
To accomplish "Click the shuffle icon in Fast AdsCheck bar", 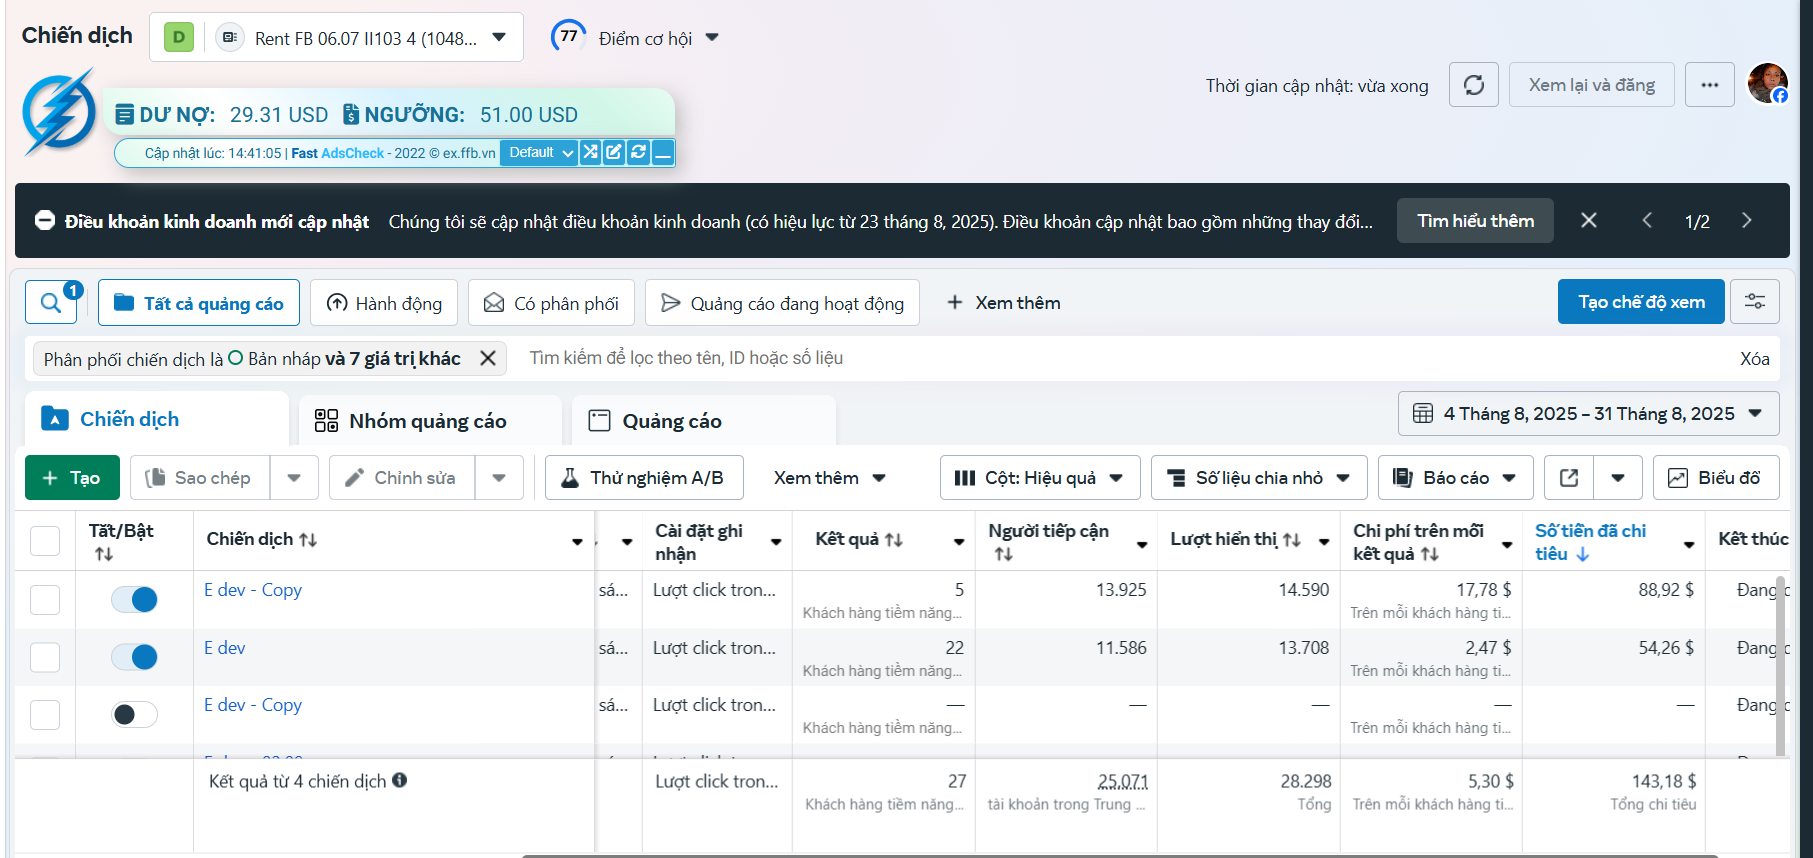I will coord(590,152).
